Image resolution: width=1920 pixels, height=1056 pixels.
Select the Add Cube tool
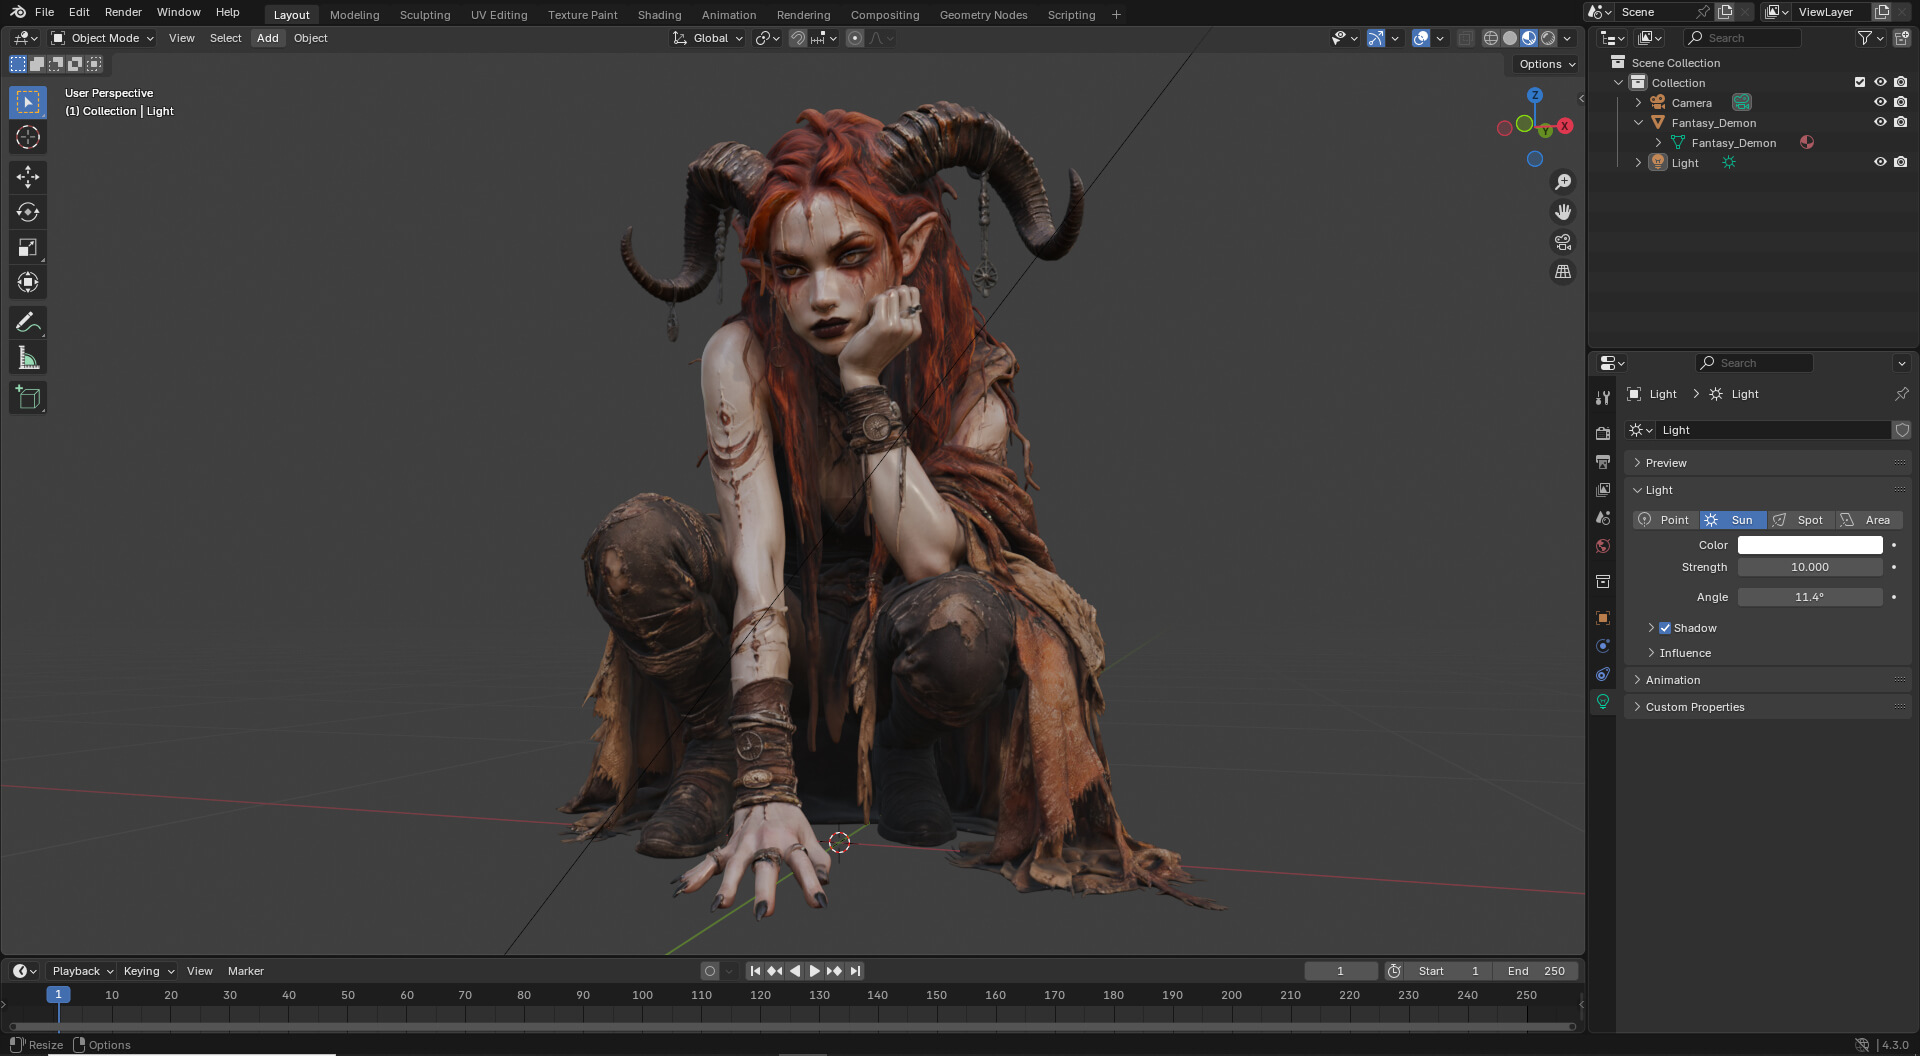coord(28,398)
